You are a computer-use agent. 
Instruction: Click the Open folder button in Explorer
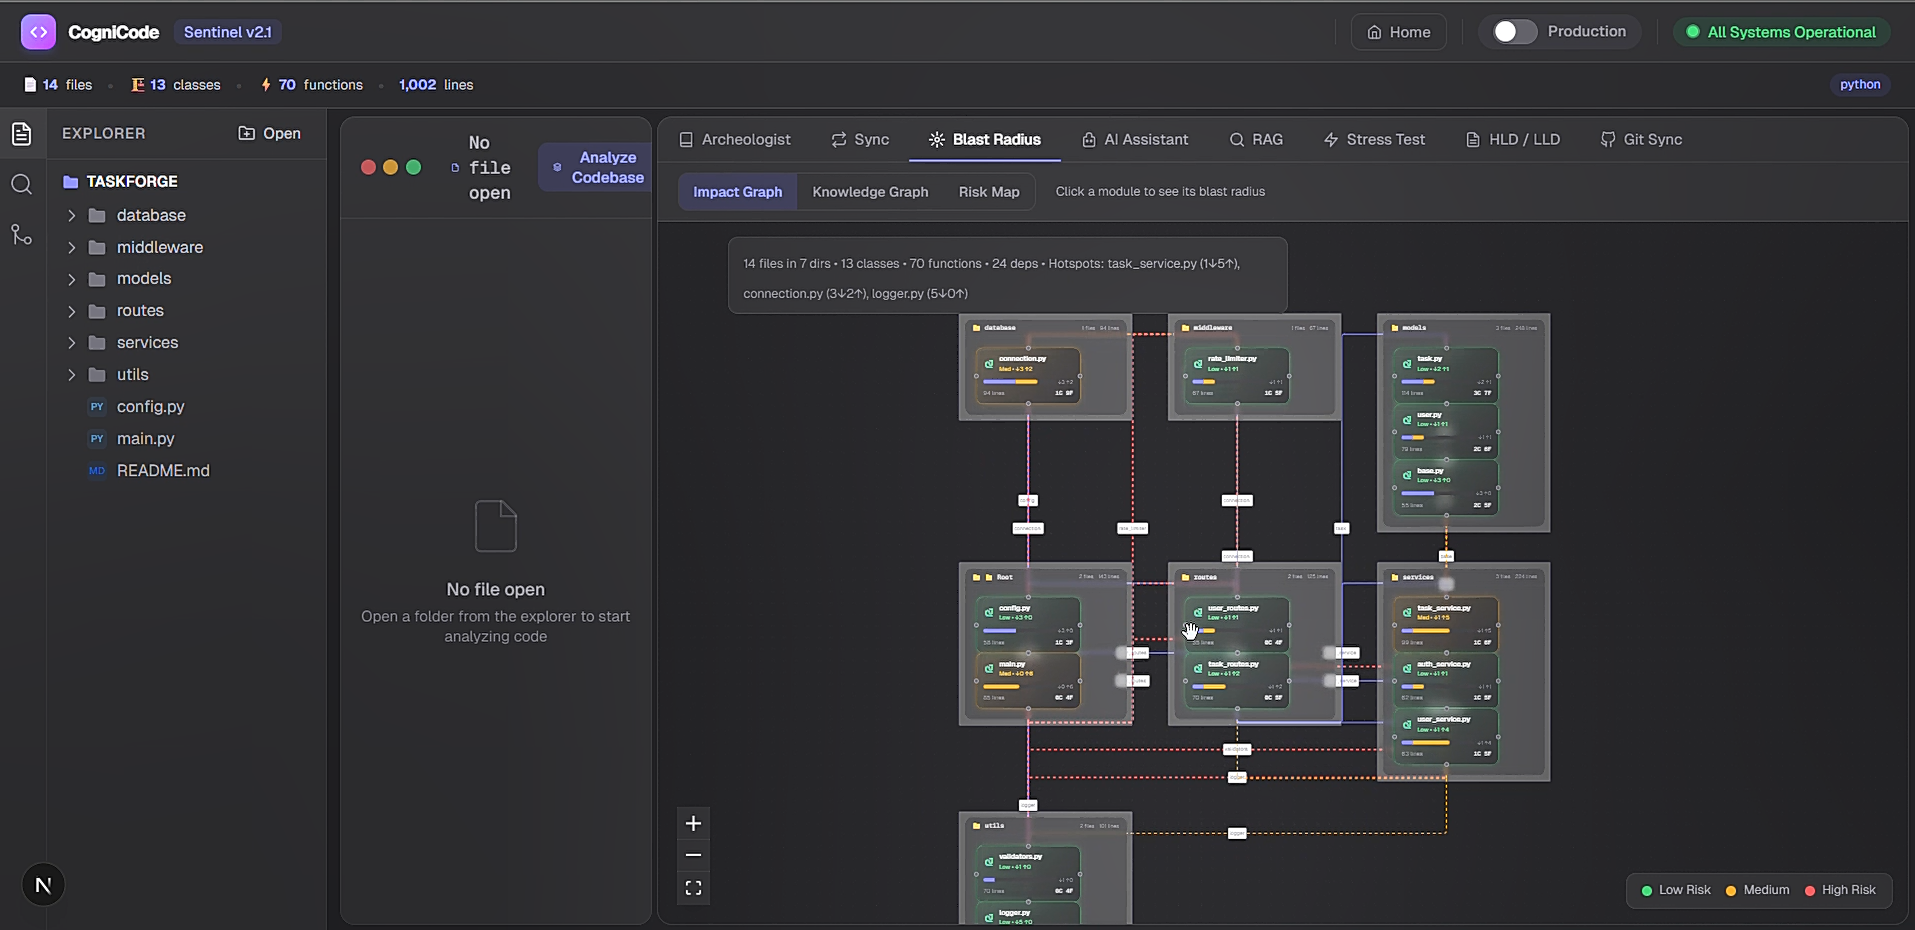[x=269, y=134]
